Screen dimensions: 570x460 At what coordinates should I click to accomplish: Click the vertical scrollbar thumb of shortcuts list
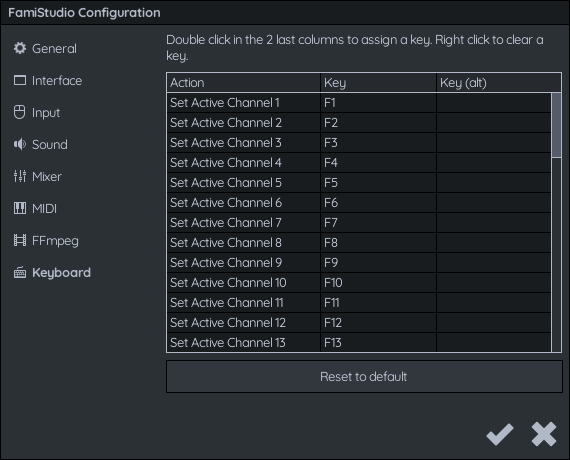(556, 125)
